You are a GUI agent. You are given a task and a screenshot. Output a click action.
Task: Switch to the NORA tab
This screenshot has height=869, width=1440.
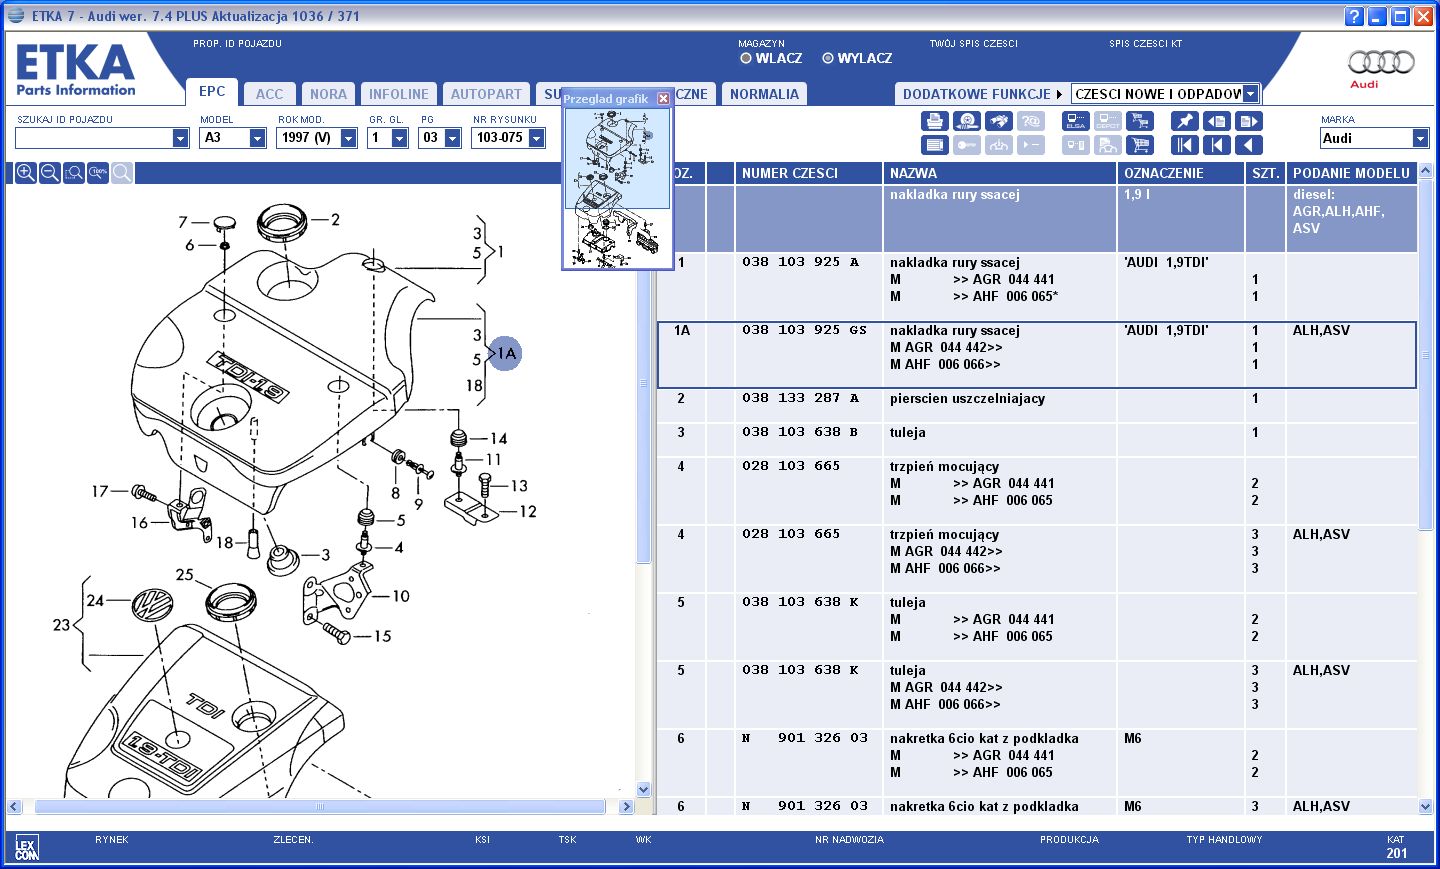coord(328,94)
